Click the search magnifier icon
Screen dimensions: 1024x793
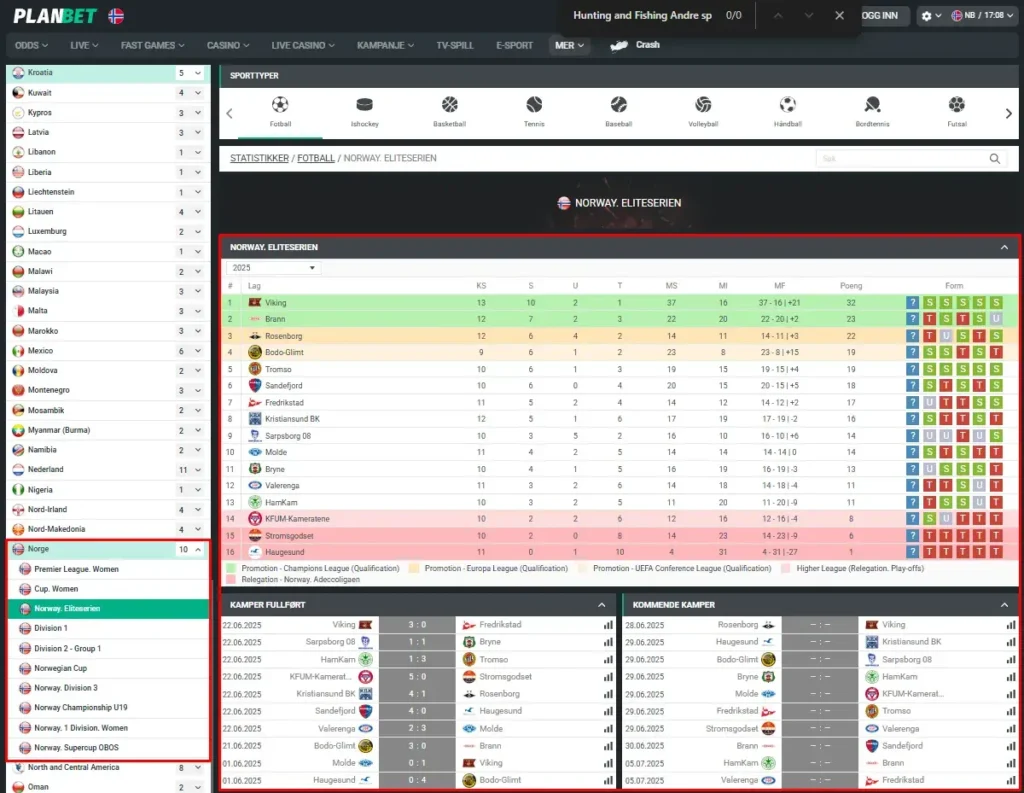coord(995,158)
